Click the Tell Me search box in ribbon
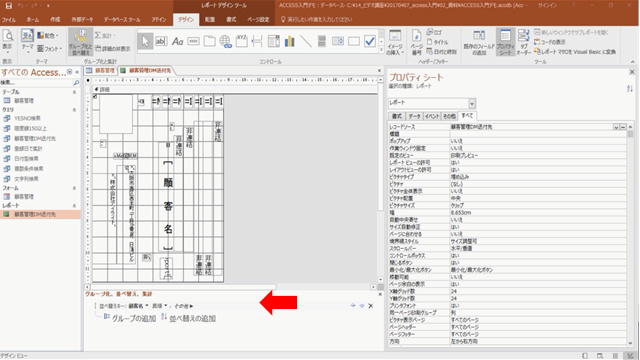 pos(317,20)
